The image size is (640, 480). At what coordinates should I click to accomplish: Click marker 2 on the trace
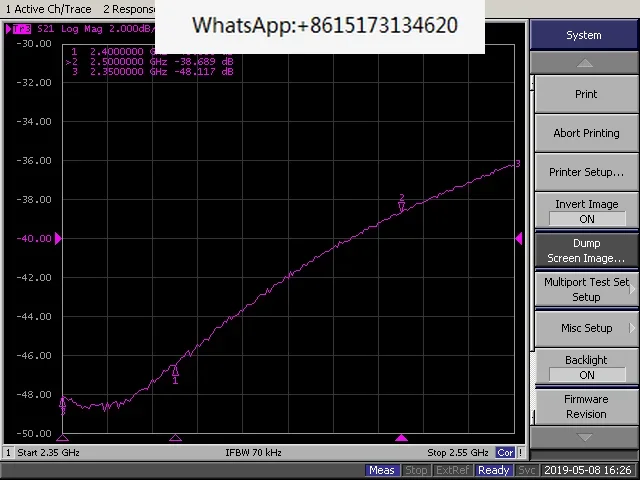coord(402,203)
